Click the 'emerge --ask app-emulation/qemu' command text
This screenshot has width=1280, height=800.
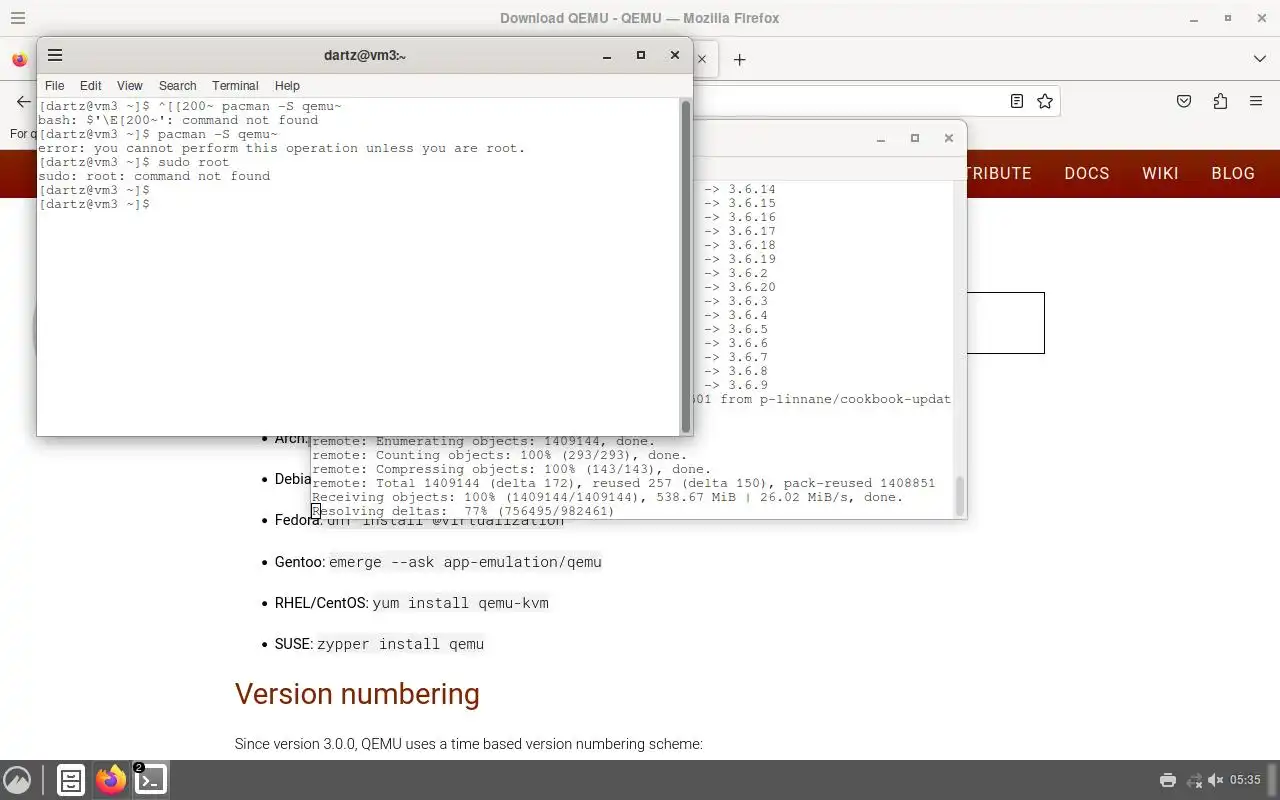pyautogui.click(x=465, y=562)
